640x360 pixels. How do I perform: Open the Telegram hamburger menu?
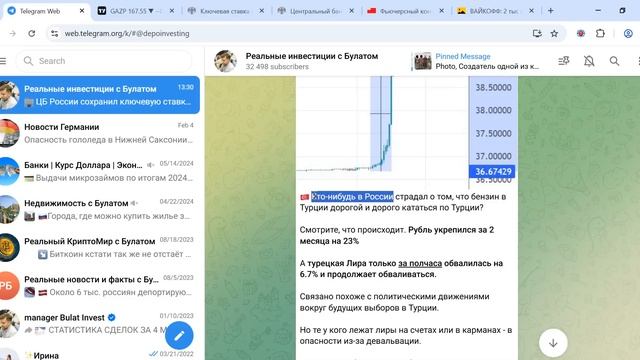[3, 61]
